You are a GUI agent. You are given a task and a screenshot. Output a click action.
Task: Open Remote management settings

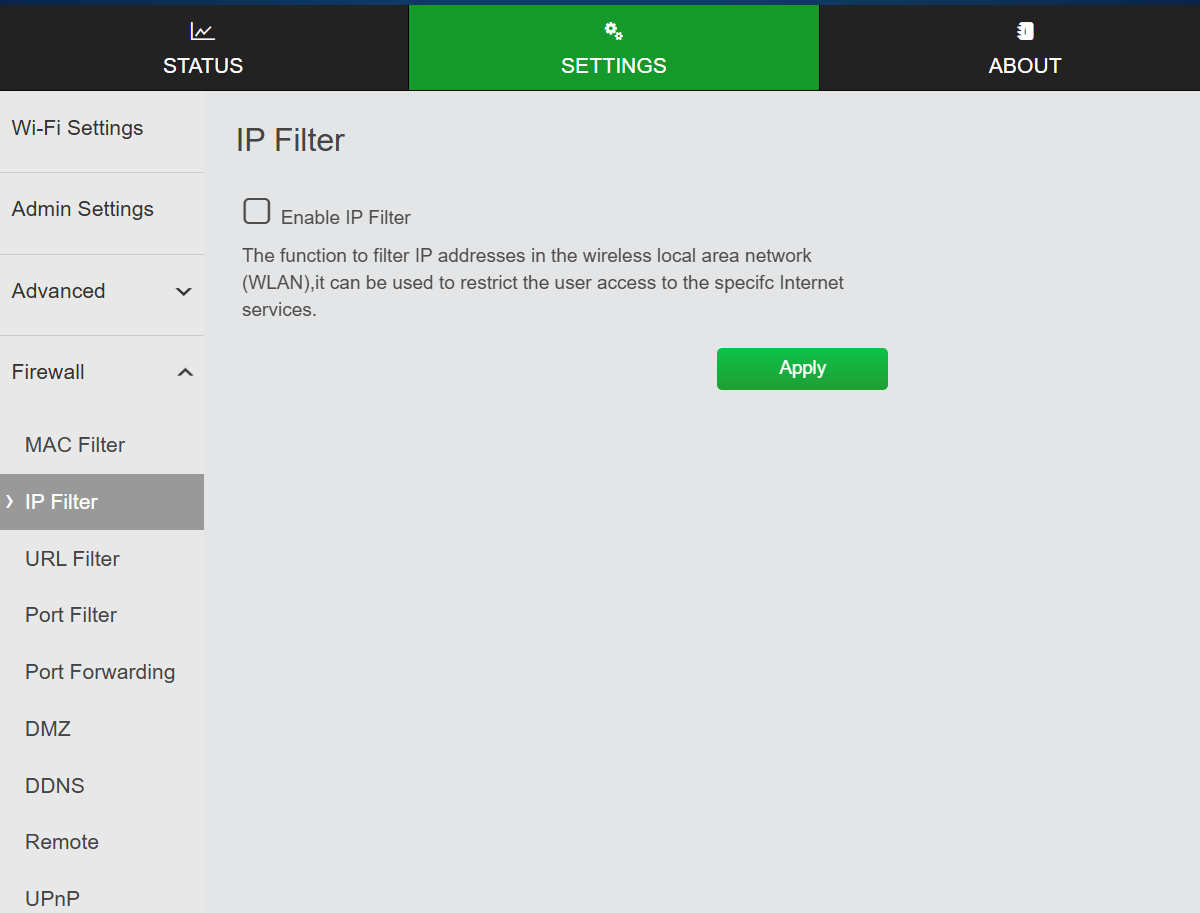pos(62,842)
